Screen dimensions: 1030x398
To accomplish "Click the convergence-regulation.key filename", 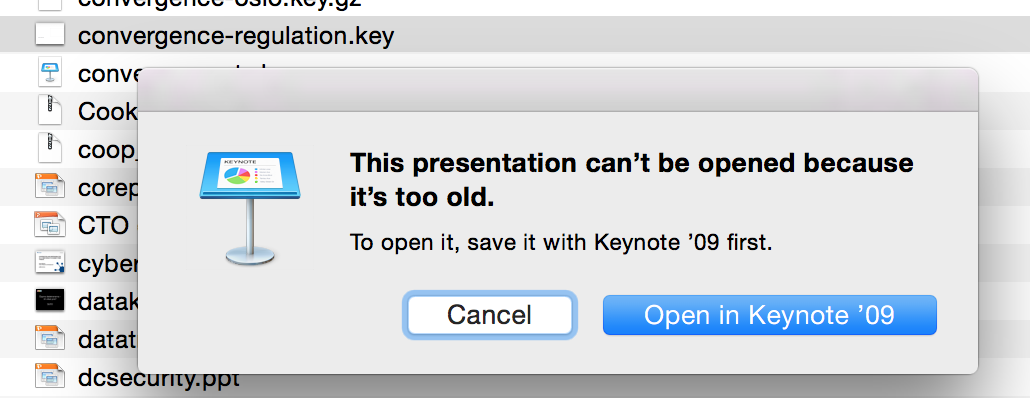I will pos(236,35).
